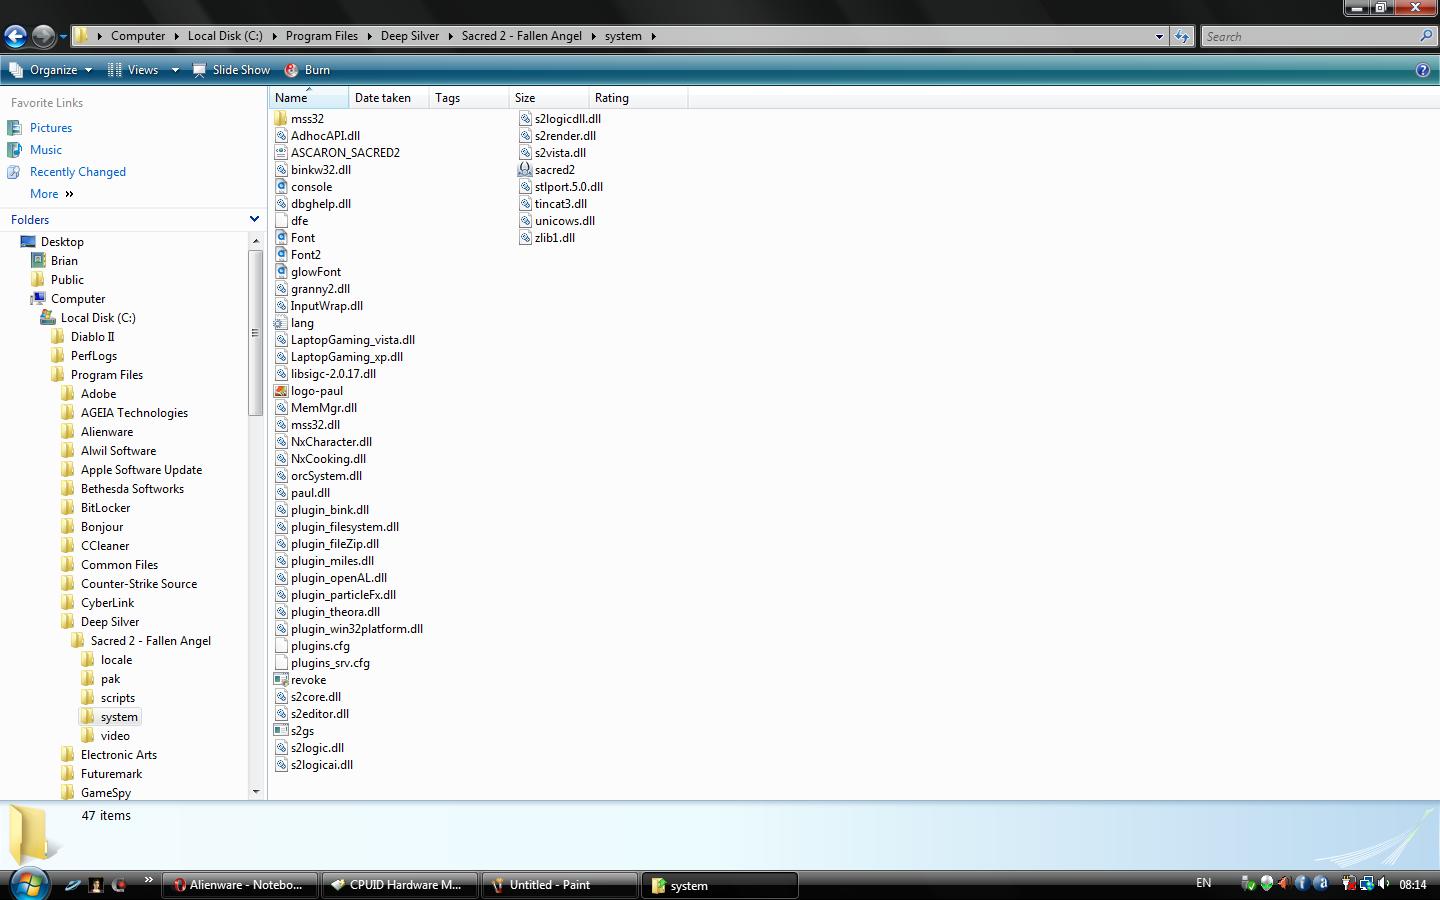Sort by Size column header
1440x900 pixels.
click(548, 98)
